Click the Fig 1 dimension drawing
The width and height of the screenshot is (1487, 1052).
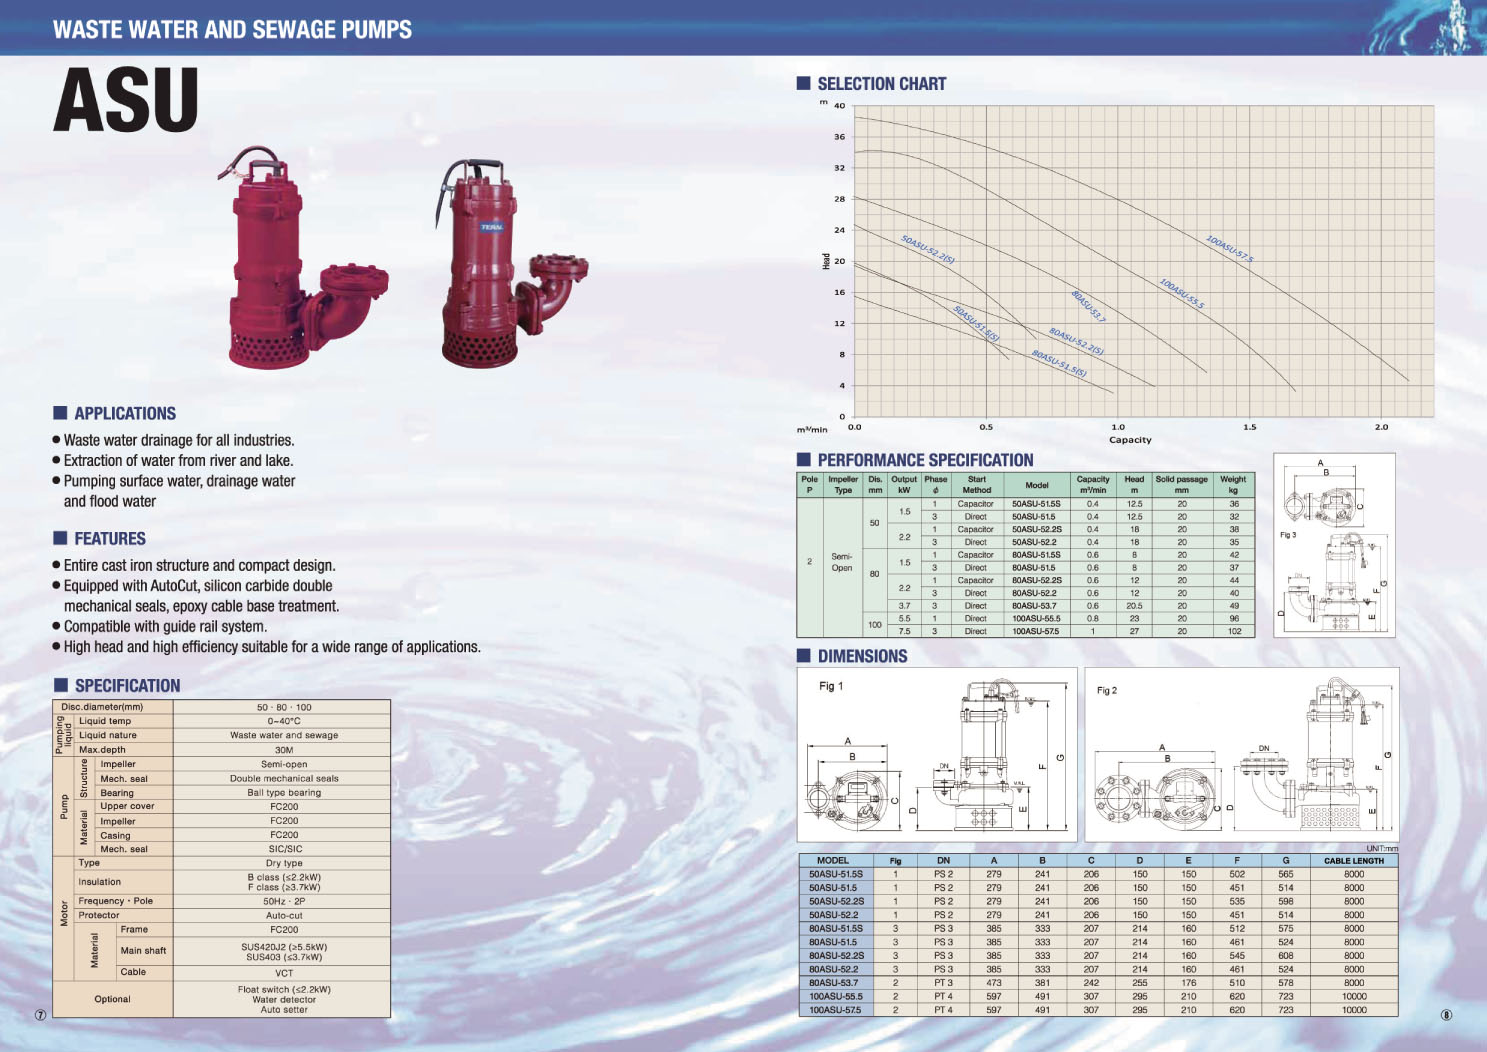[x=937, y=755]
